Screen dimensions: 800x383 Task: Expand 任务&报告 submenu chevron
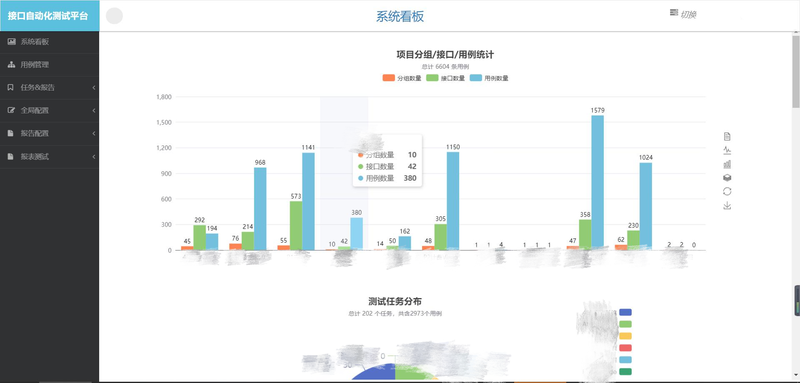pos(94,88)
